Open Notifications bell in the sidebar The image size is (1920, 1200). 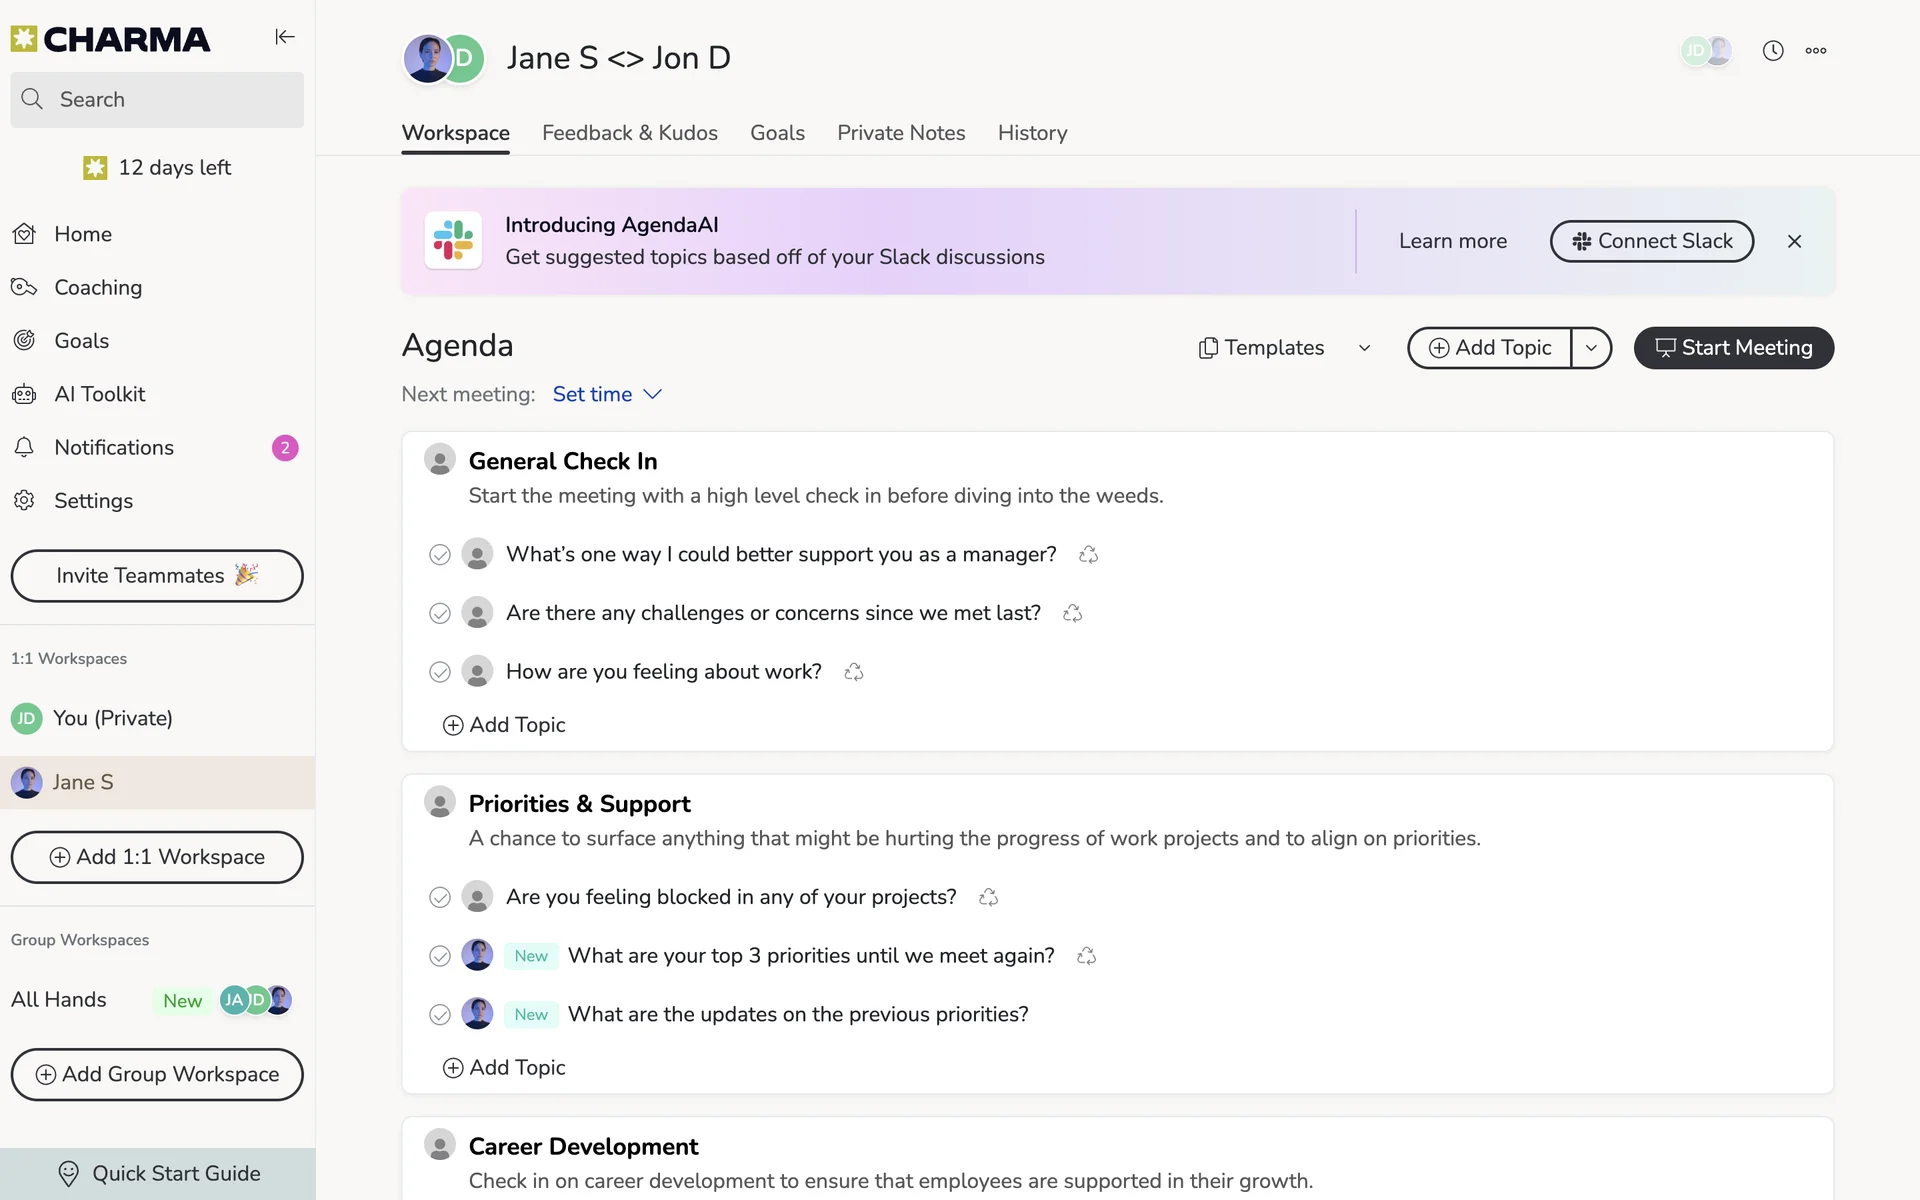pyautogui.click(x=24, y=448)
